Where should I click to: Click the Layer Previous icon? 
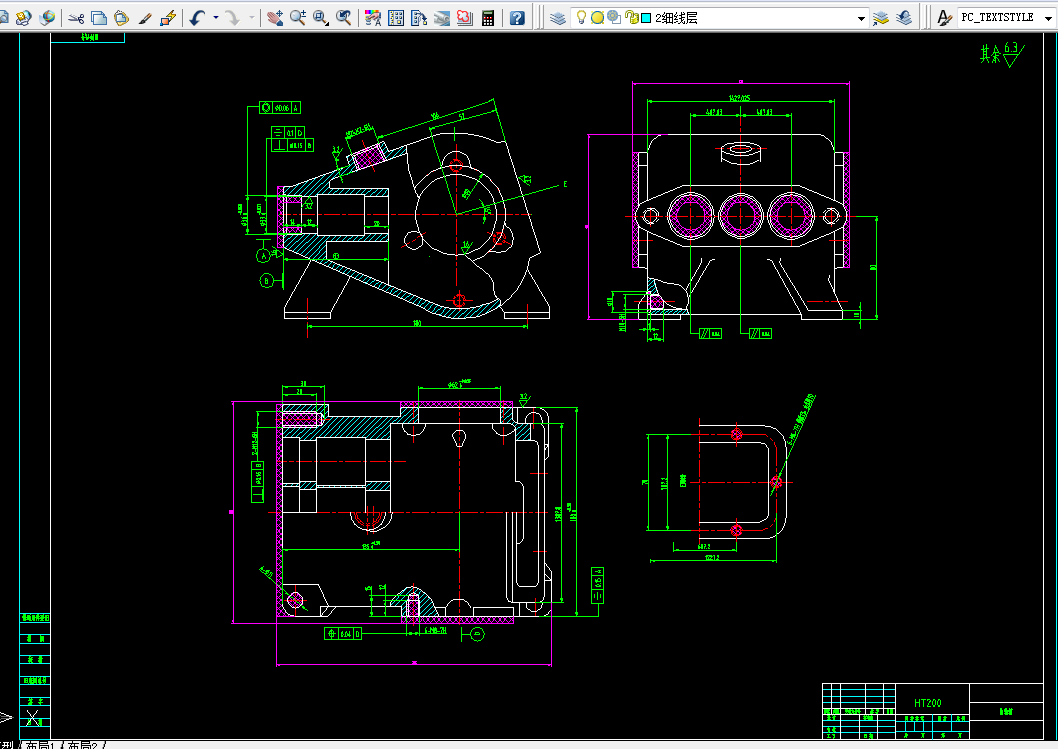[904, 18]
